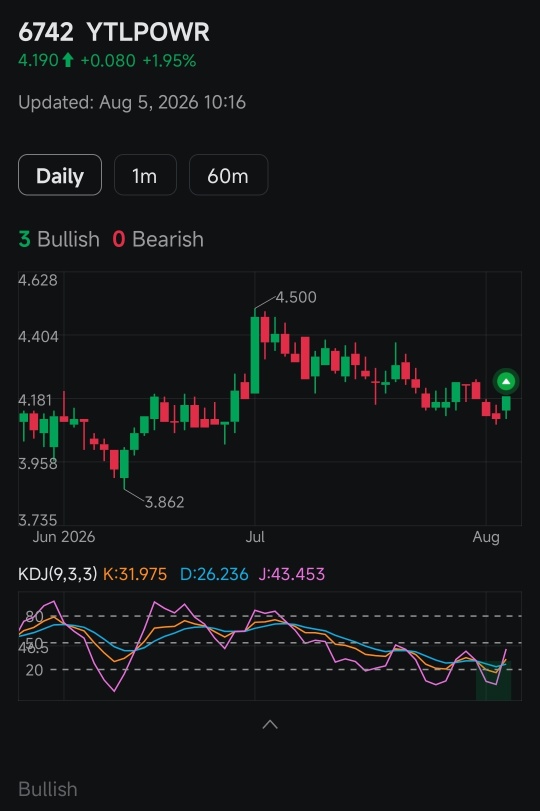540x811 pixels.
Task: Click the J:43.453 indicator value
Action: pyautogui.click(x=292, y=574)
